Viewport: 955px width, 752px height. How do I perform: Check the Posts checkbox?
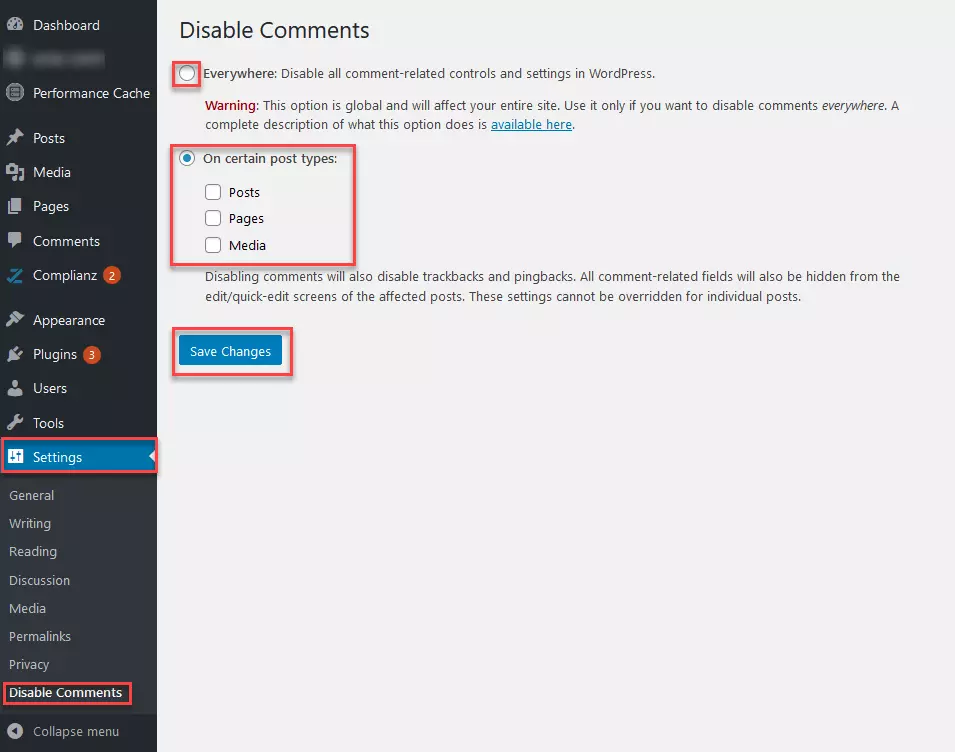pyautogui.click(x=213, y=192)
